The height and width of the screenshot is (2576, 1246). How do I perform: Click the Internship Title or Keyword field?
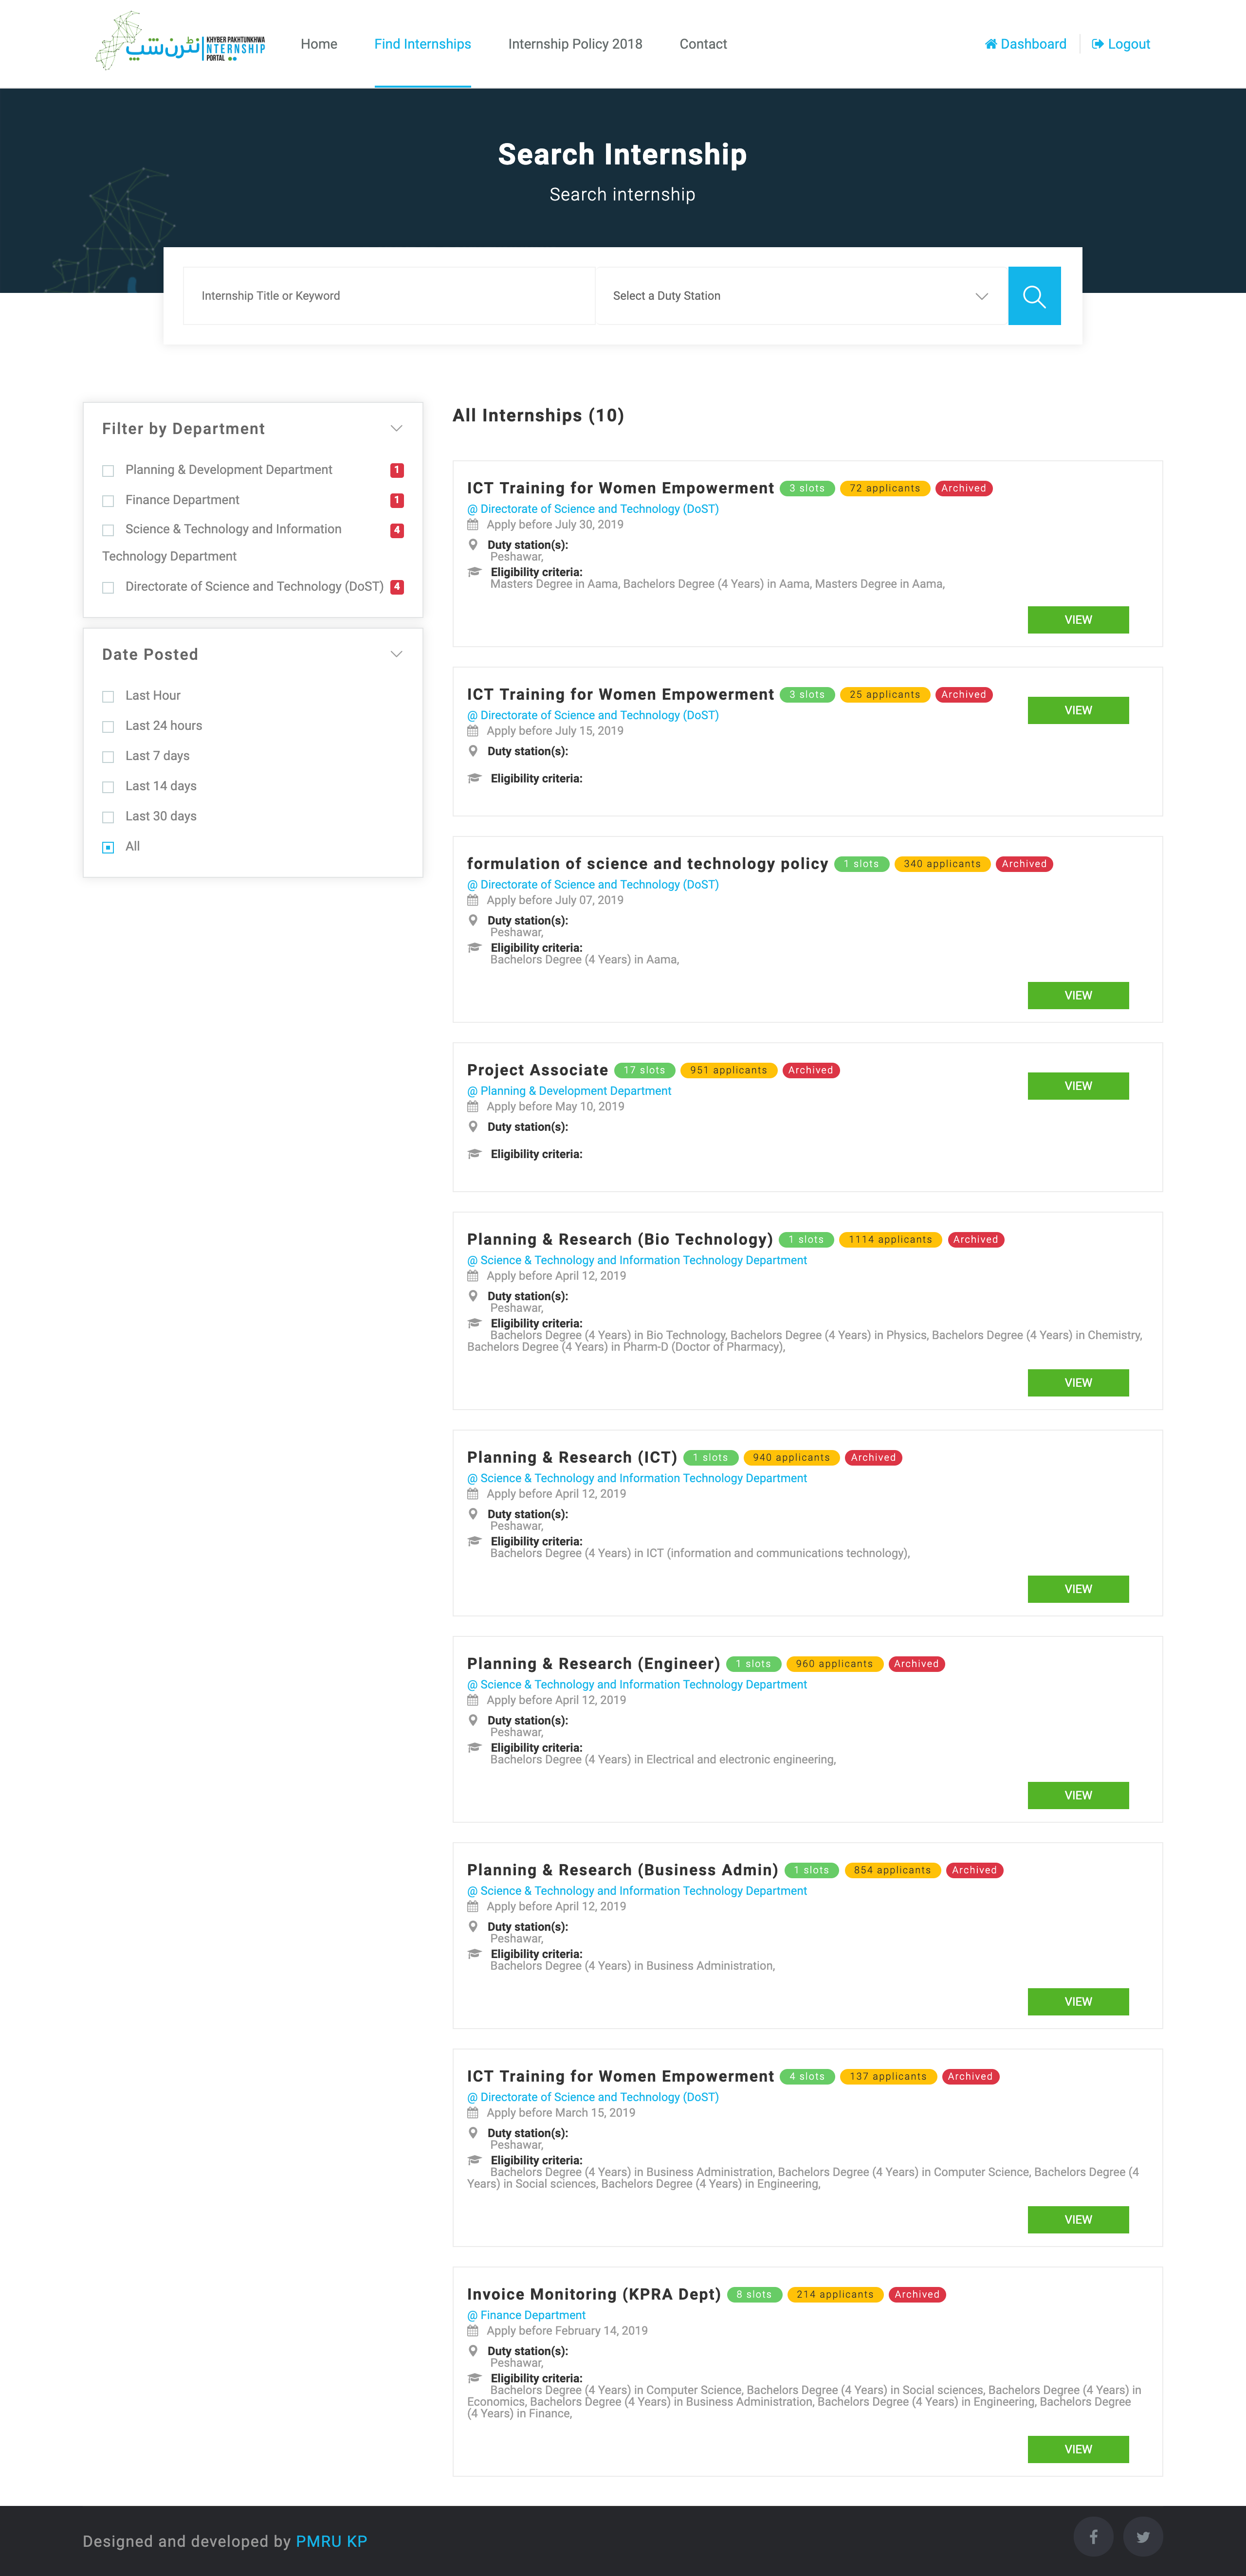click(388, 296)
